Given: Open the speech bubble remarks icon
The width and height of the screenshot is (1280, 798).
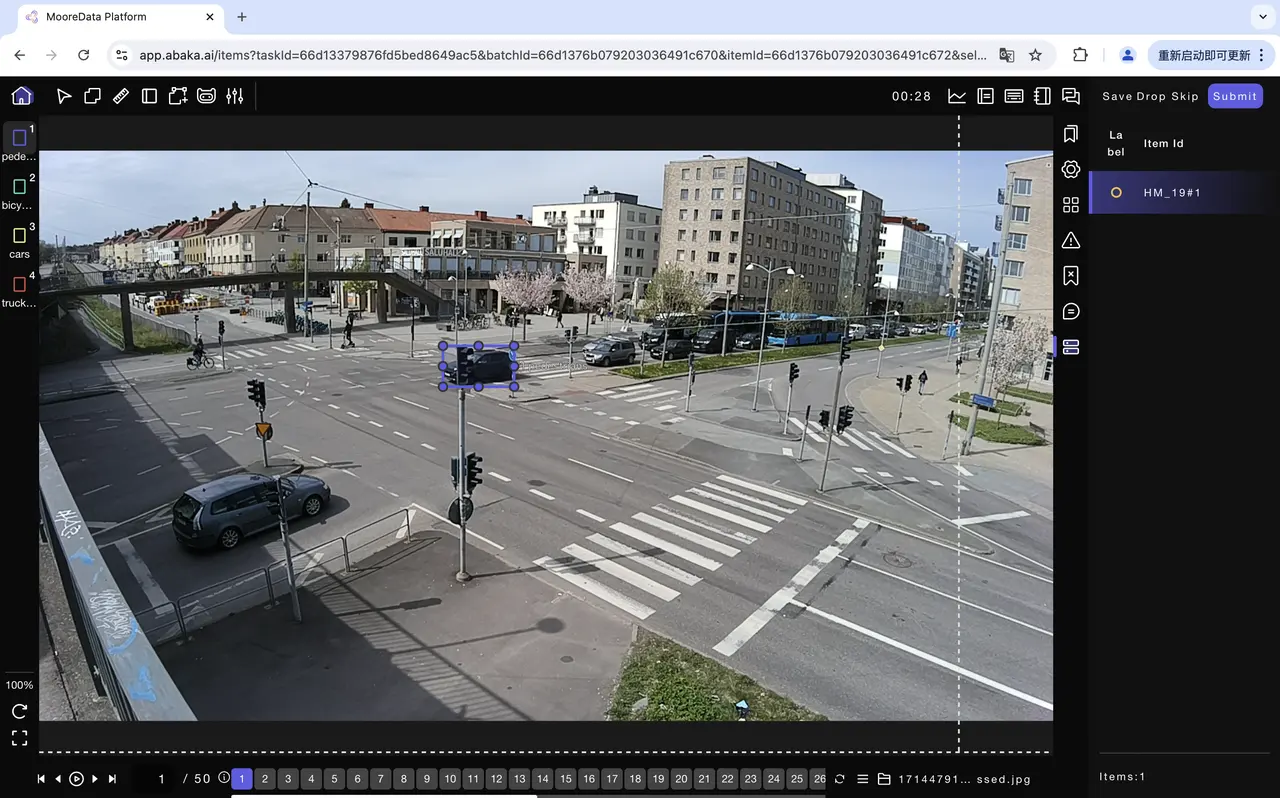Looking at the screenshot, I should coord(1071,312).
